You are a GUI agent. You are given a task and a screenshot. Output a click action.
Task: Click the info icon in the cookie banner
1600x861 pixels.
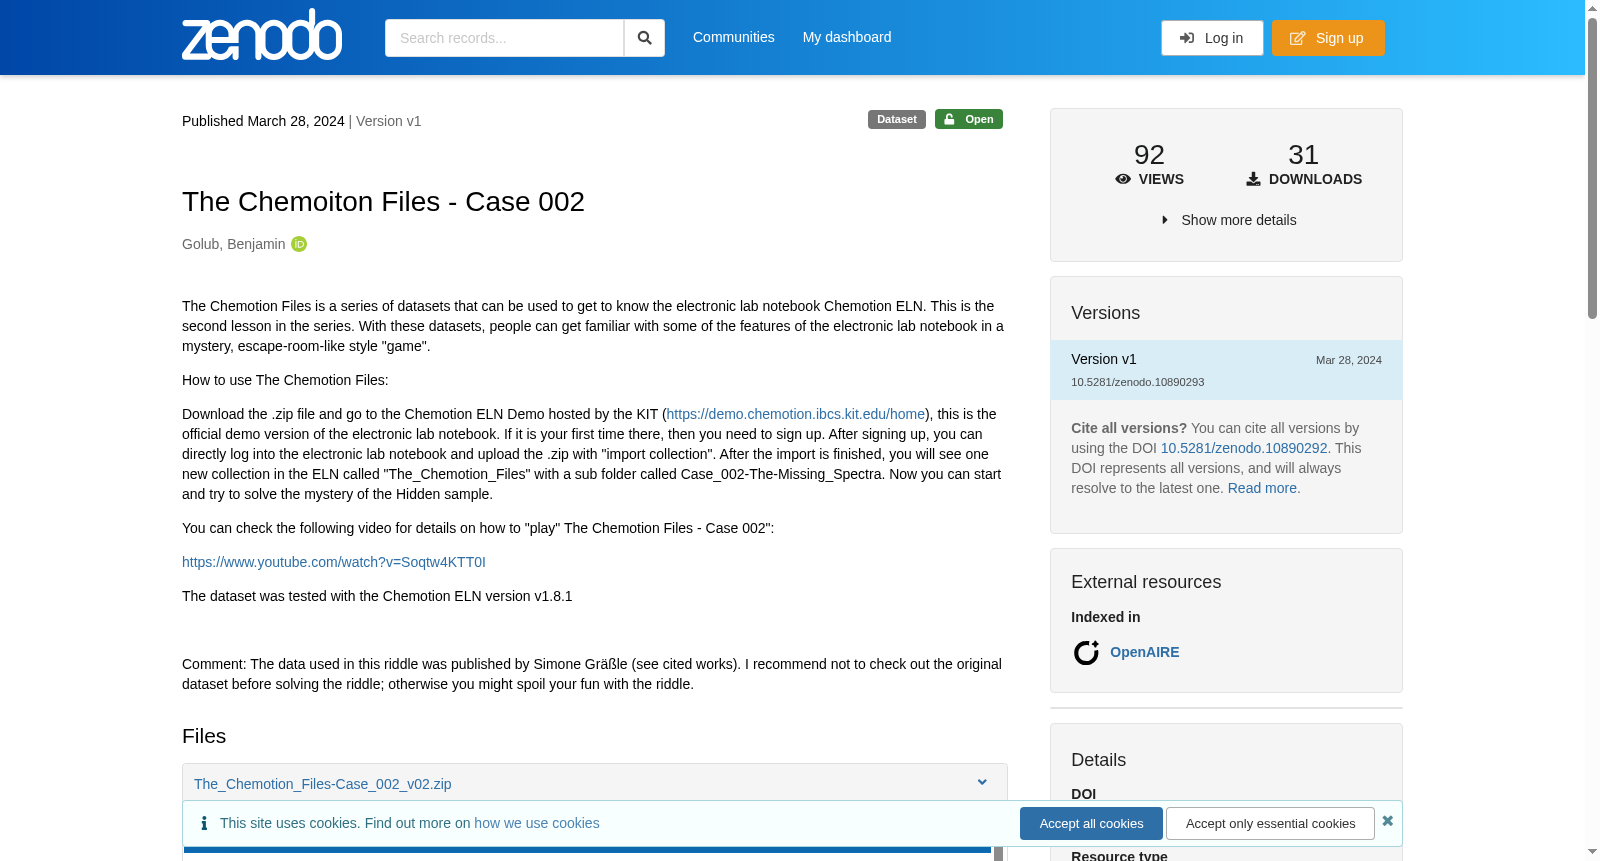[x=204, y=823]
